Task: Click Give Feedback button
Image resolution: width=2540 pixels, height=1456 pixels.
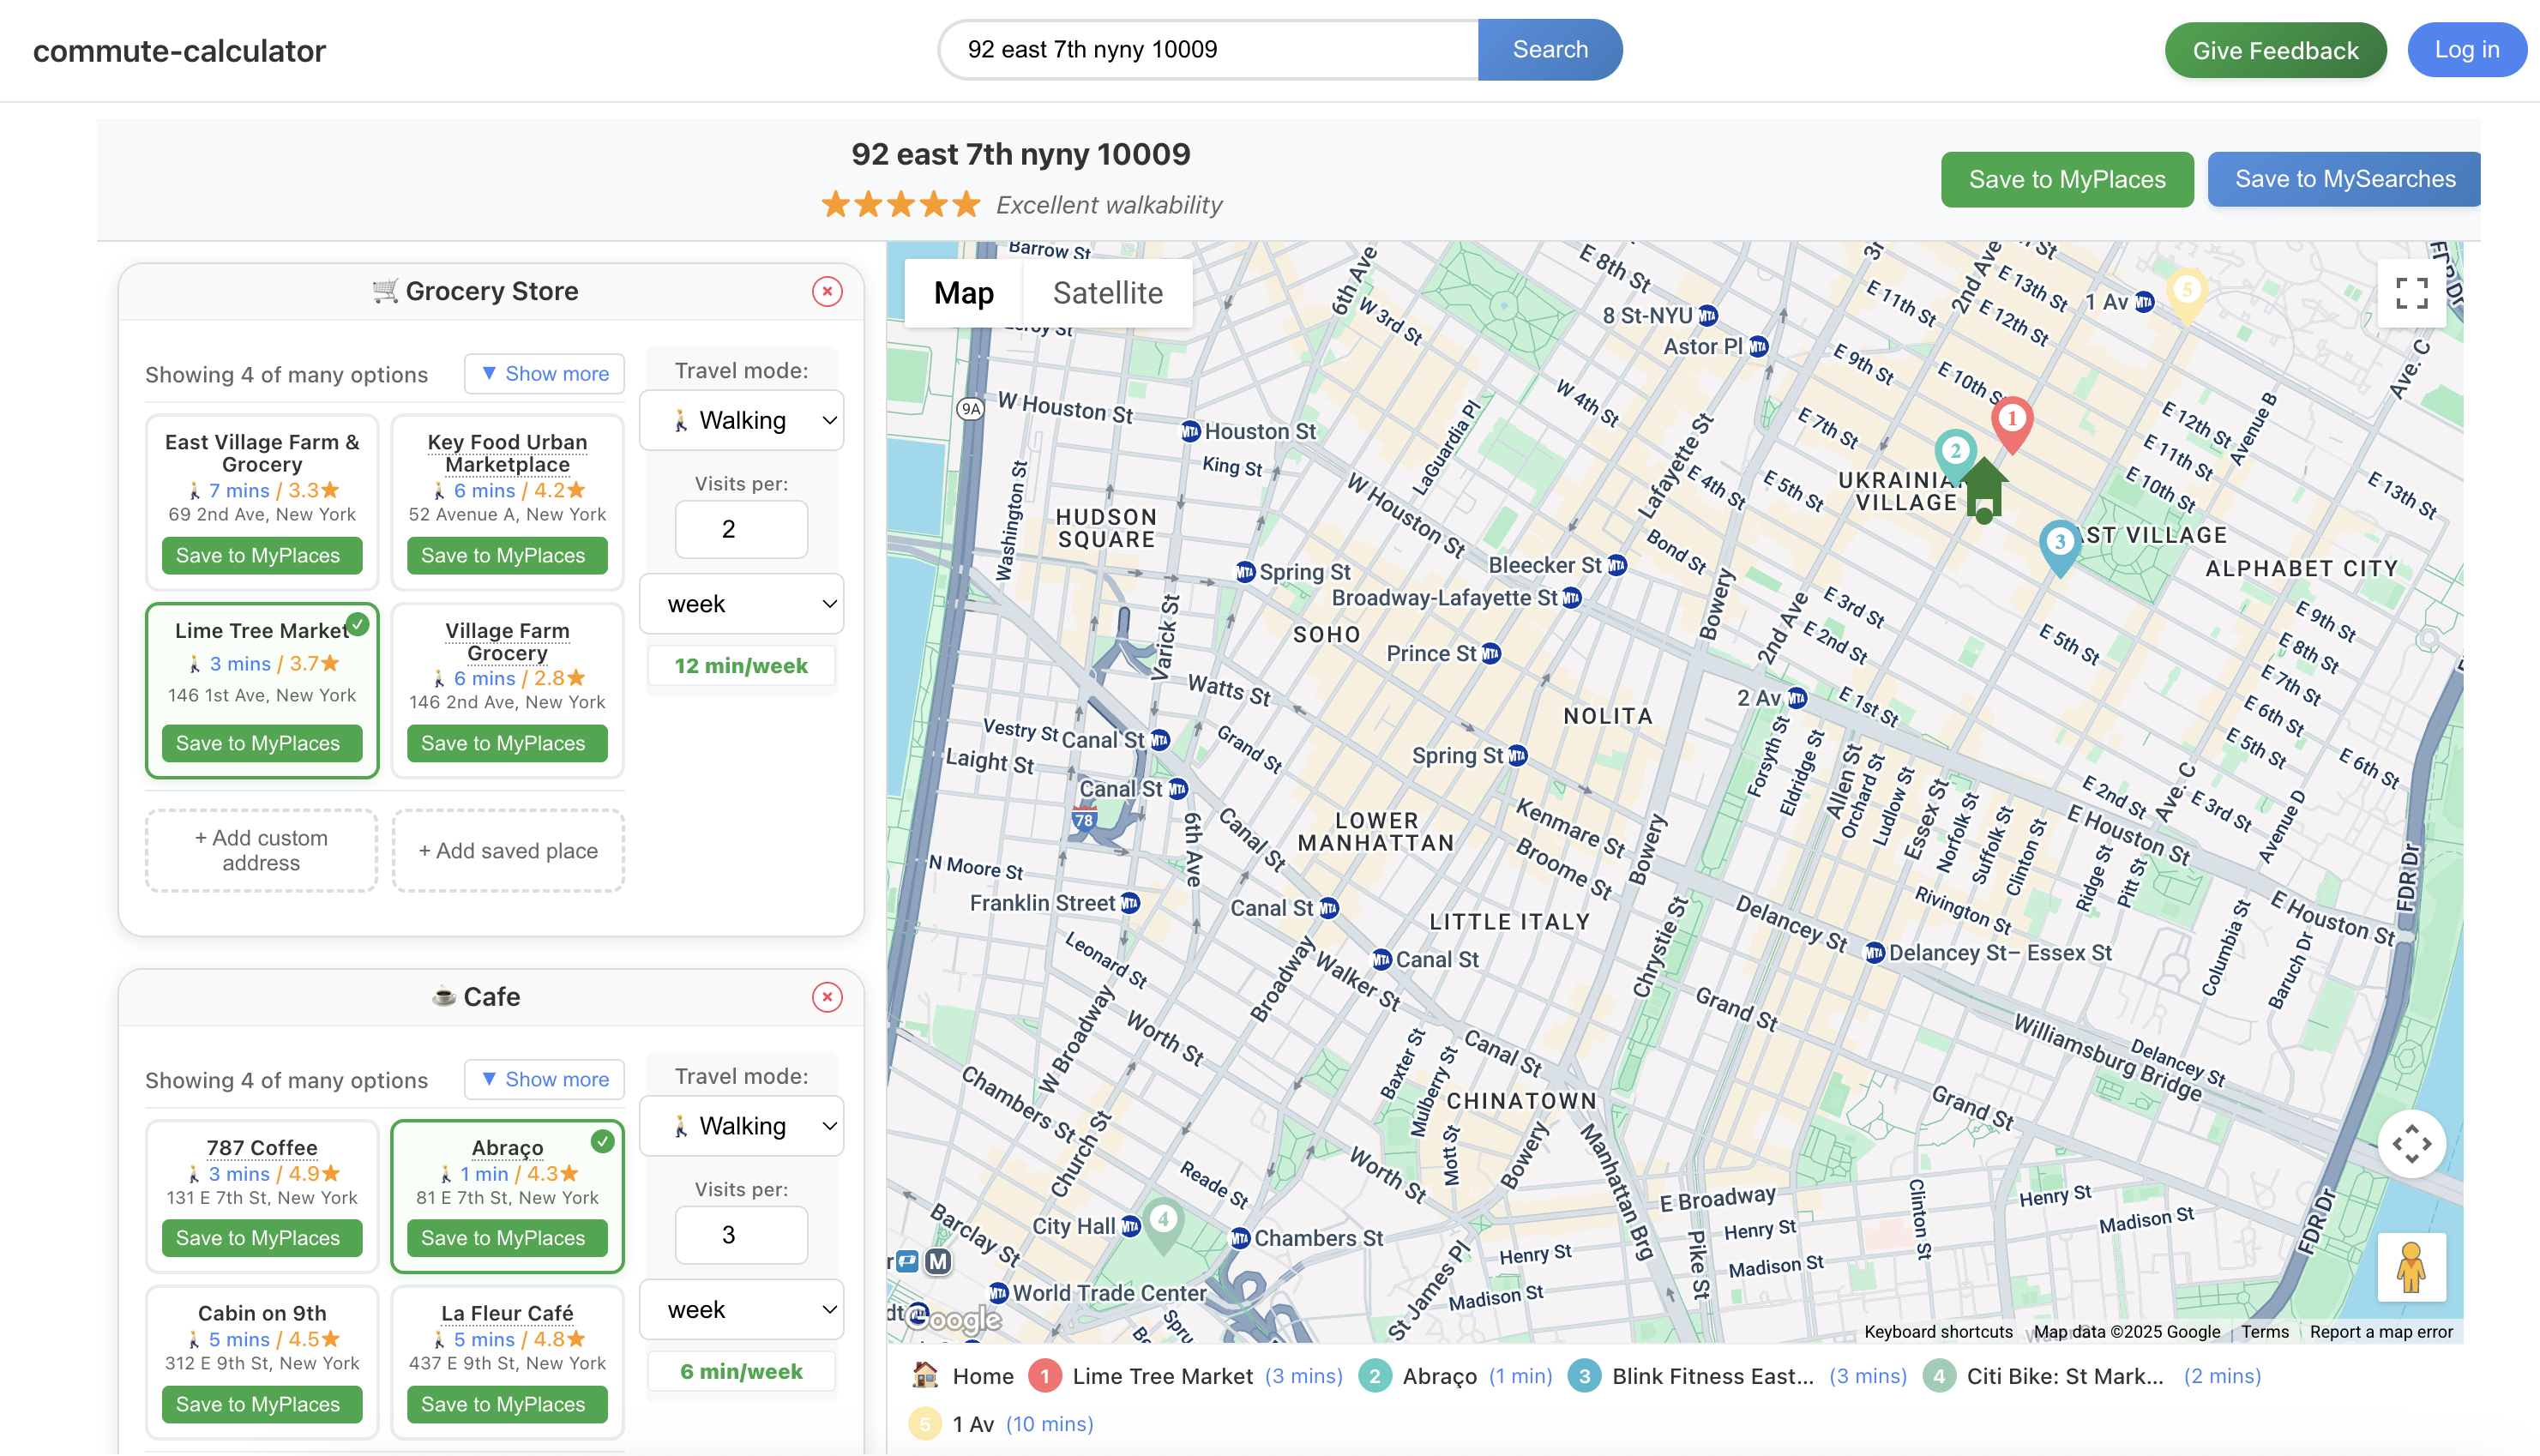Action: pyautogui.click(x=2275, y=50)
